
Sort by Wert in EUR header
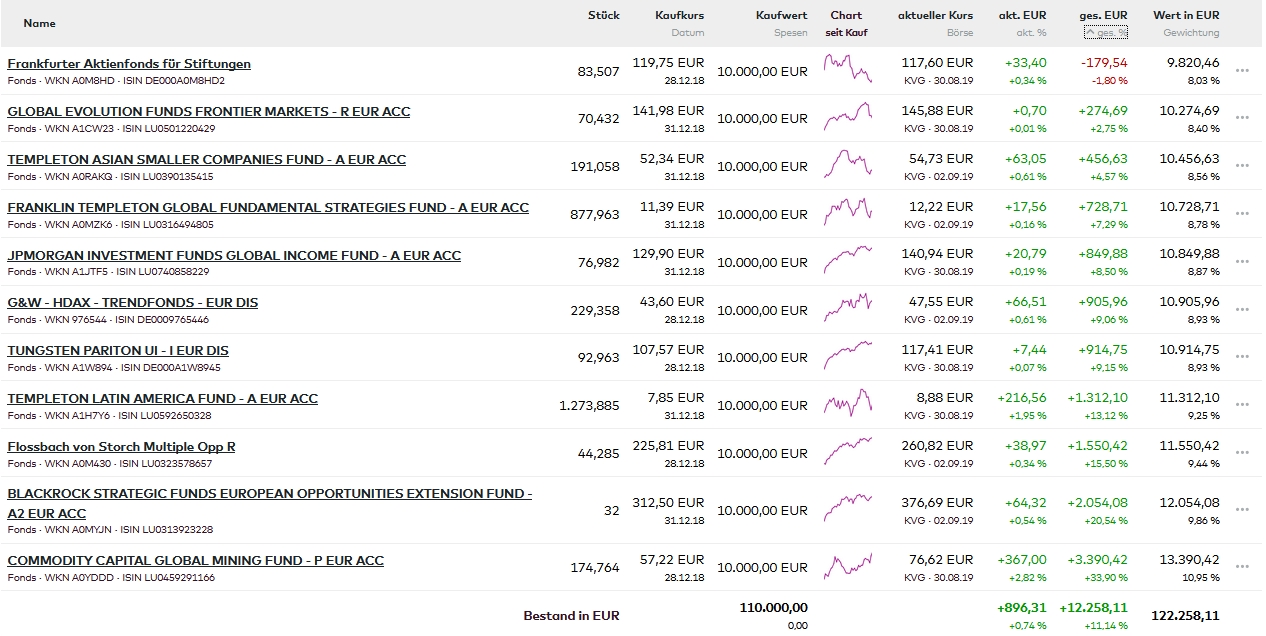tap(1186, 15)
